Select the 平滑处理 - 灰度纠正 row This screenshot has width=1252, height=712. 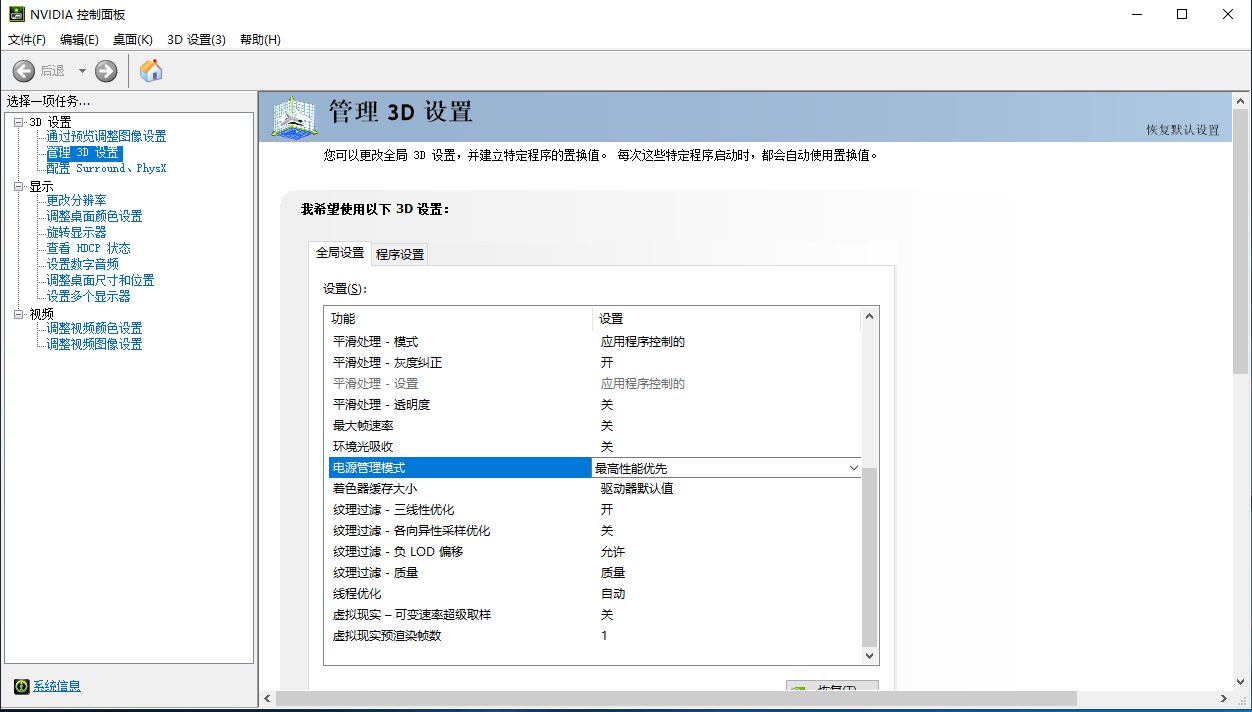[x=593, y=363]
